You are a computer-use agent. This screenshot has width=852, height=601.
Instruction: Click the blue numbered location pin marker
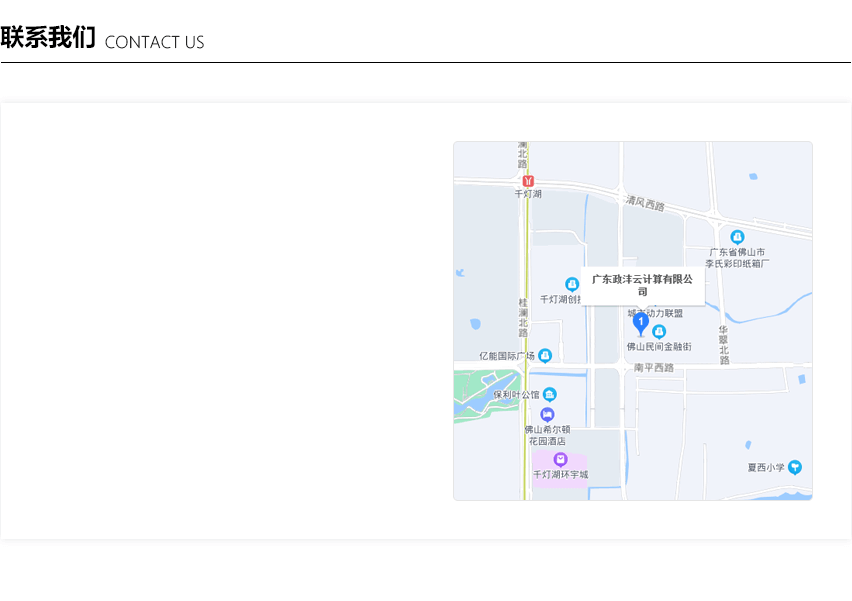point(641,324)
